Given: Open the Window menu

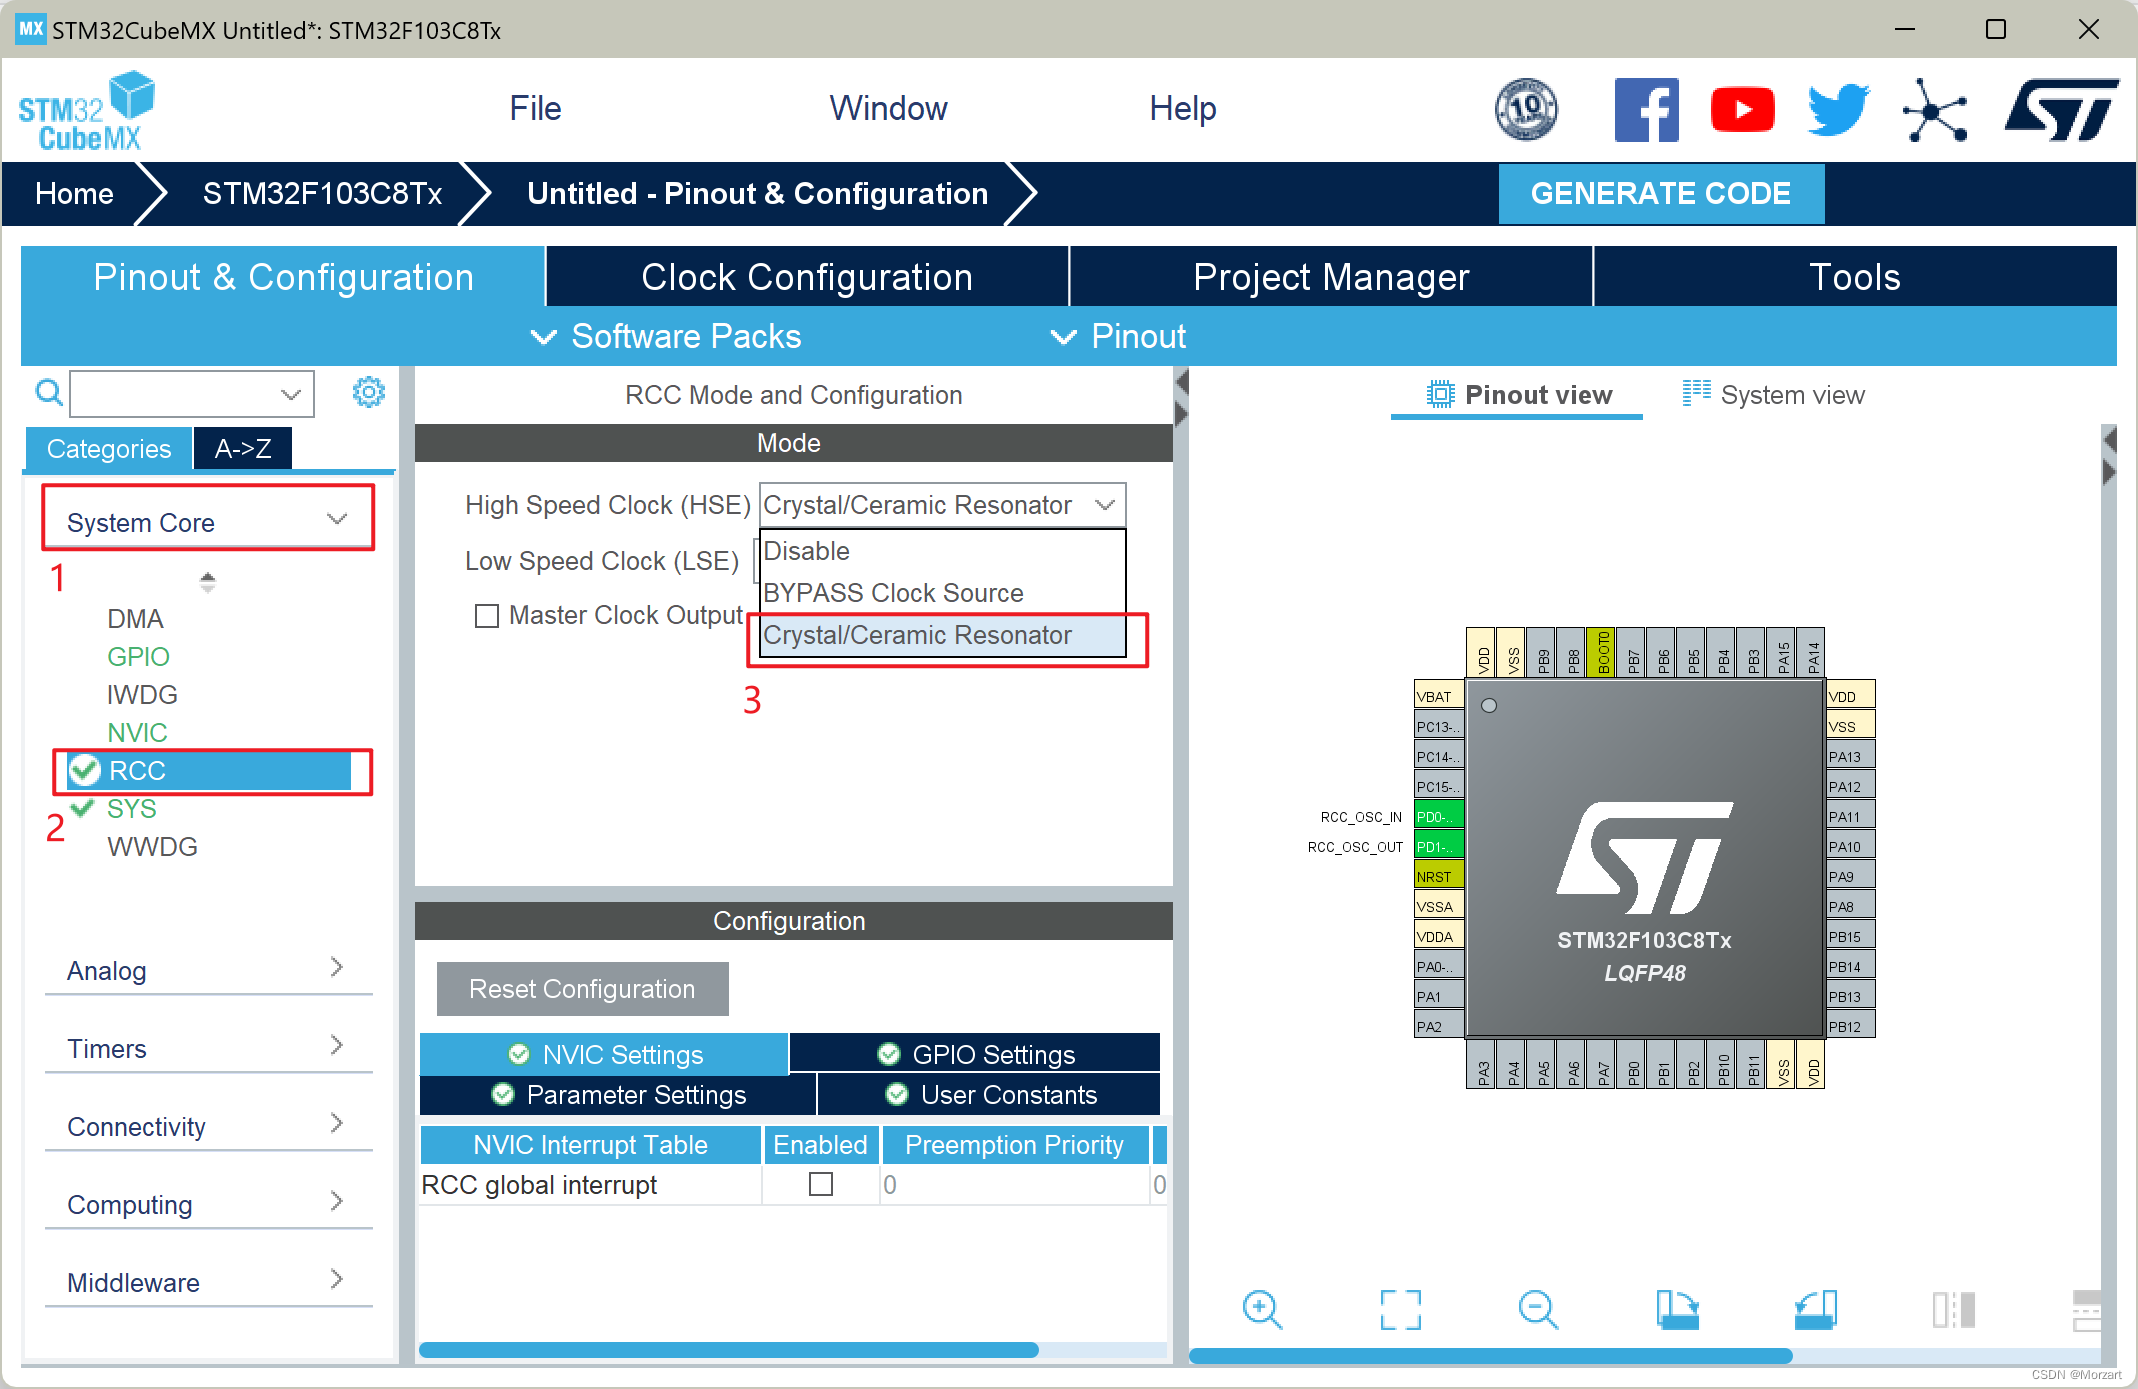Looking at the screenshot, I should coord(888,108).
